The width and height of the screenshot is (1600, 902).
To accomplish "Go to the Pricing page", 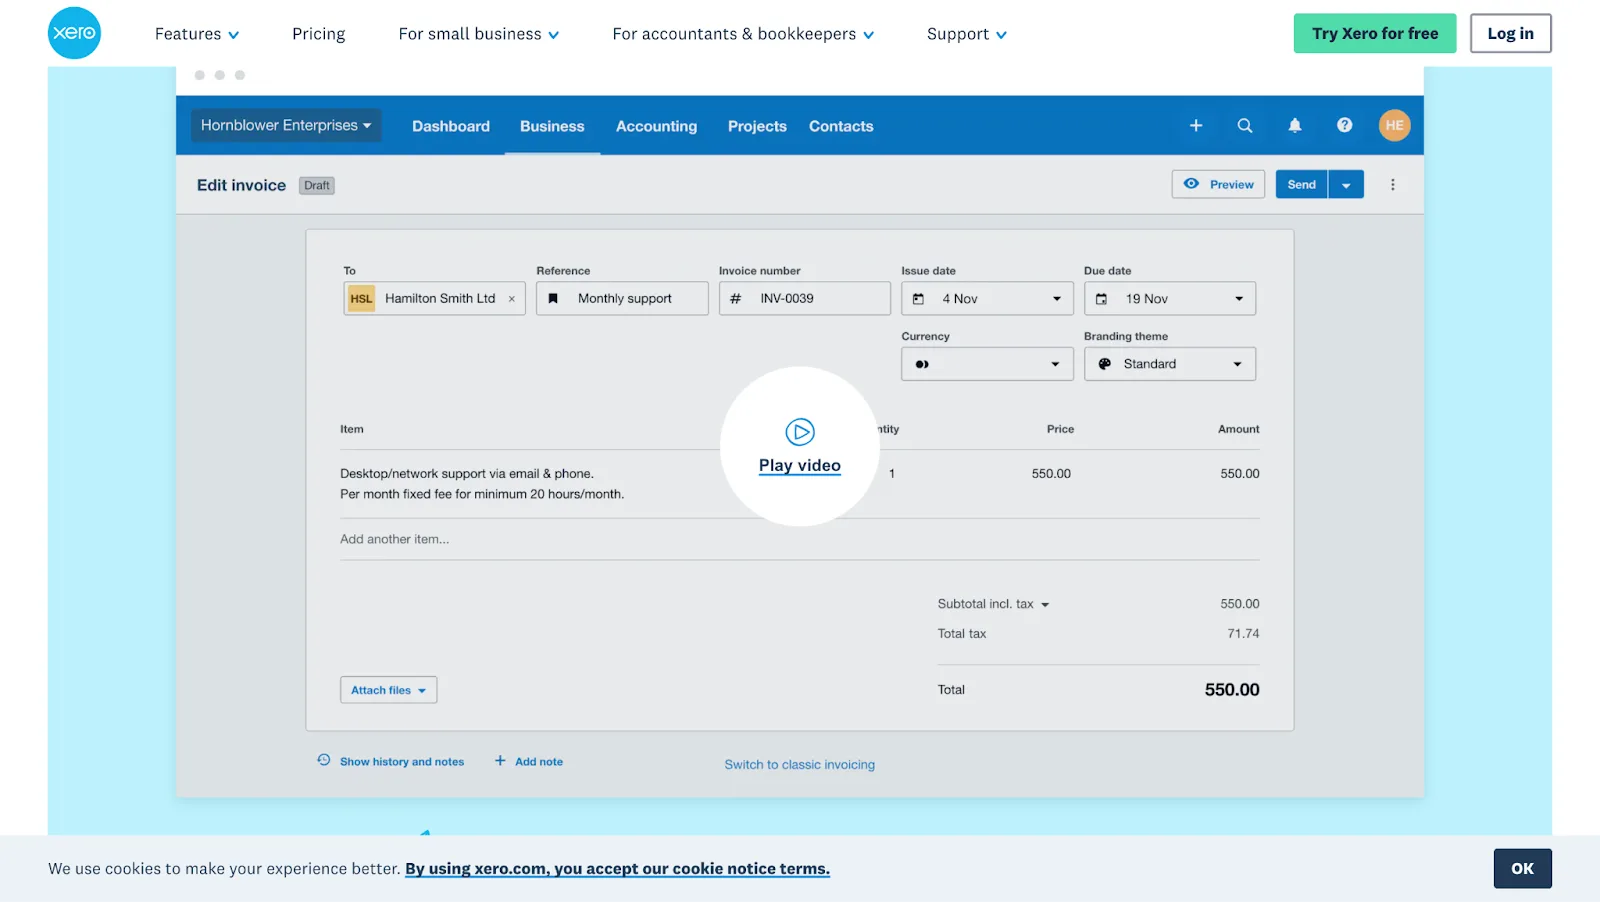I will tap(319, 34).
